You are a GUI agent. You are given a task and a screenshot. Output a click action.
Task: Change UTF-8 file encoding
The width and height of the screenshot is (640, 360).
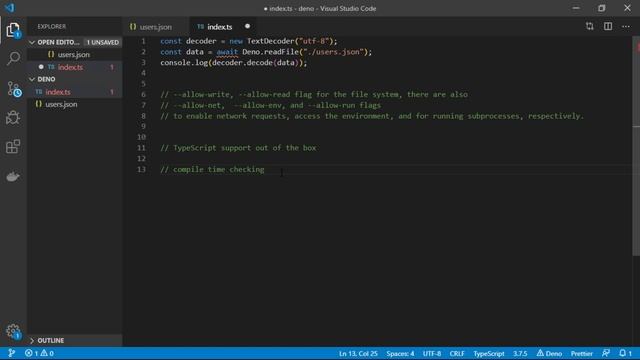click(x=432, y=353)
